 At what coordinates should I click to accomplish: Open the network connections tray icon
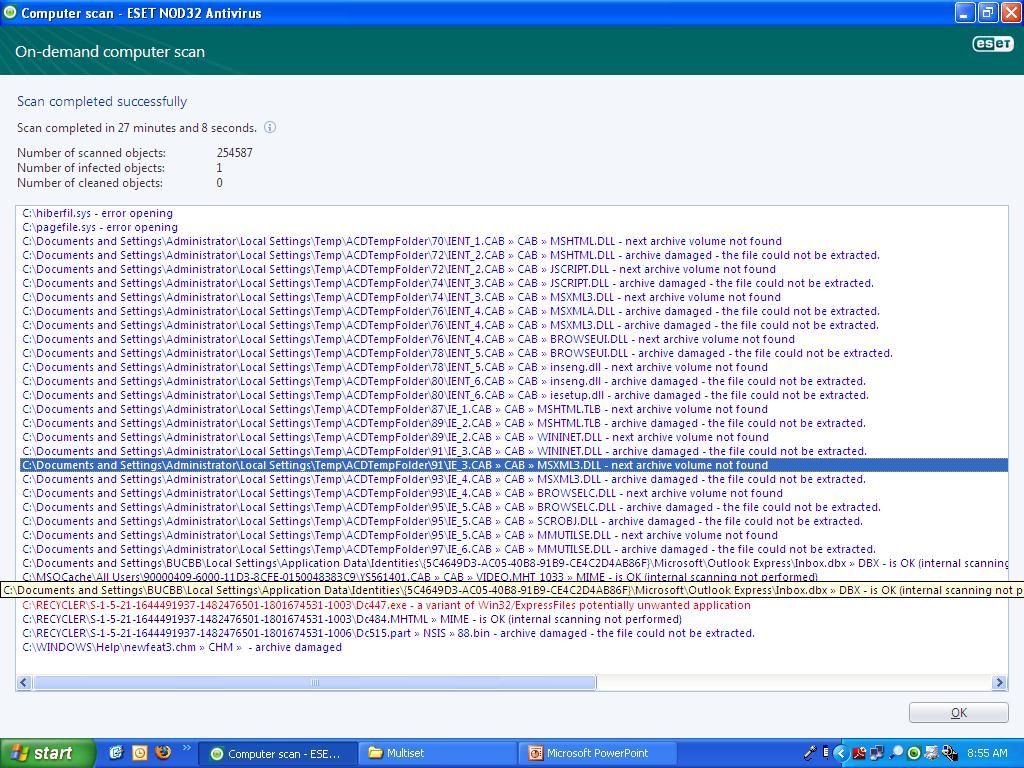coord(877,754)
